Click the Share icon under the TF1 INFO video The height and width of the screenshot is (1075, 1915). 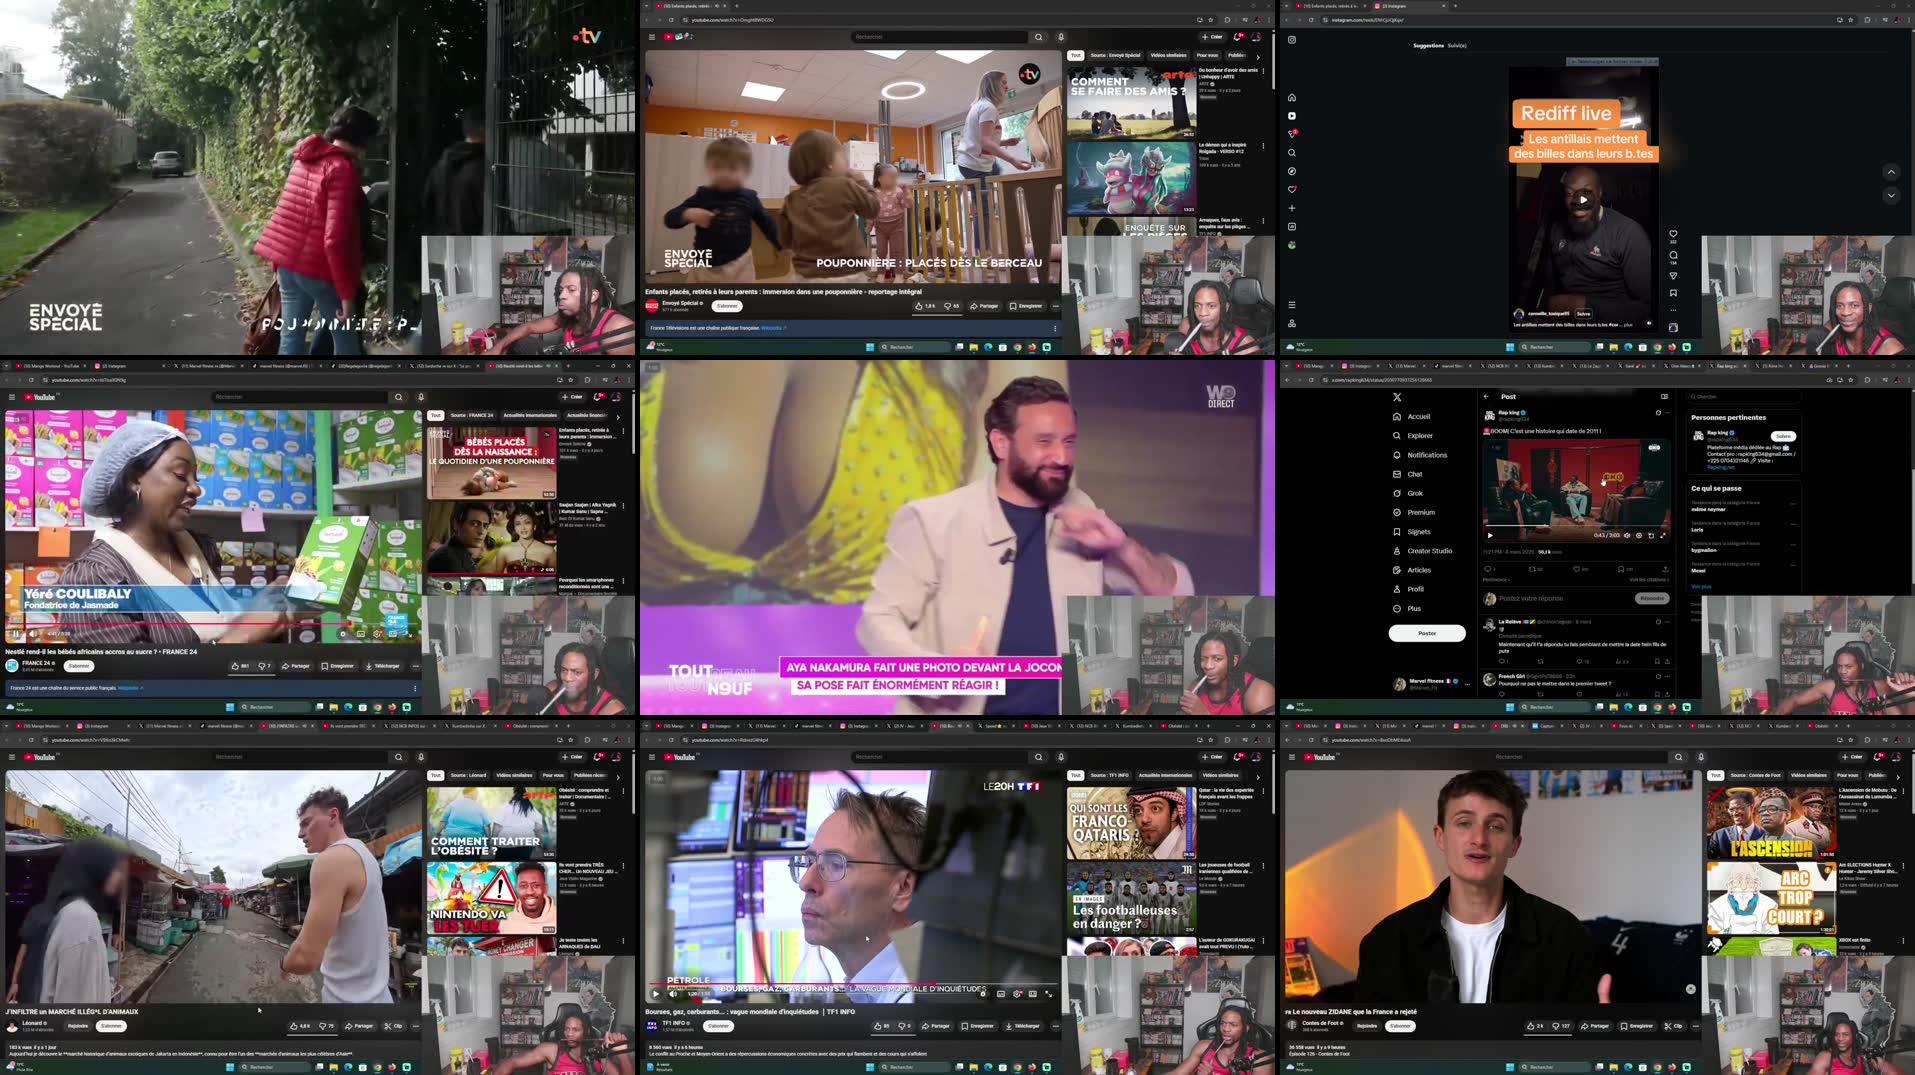point(936,1025)
